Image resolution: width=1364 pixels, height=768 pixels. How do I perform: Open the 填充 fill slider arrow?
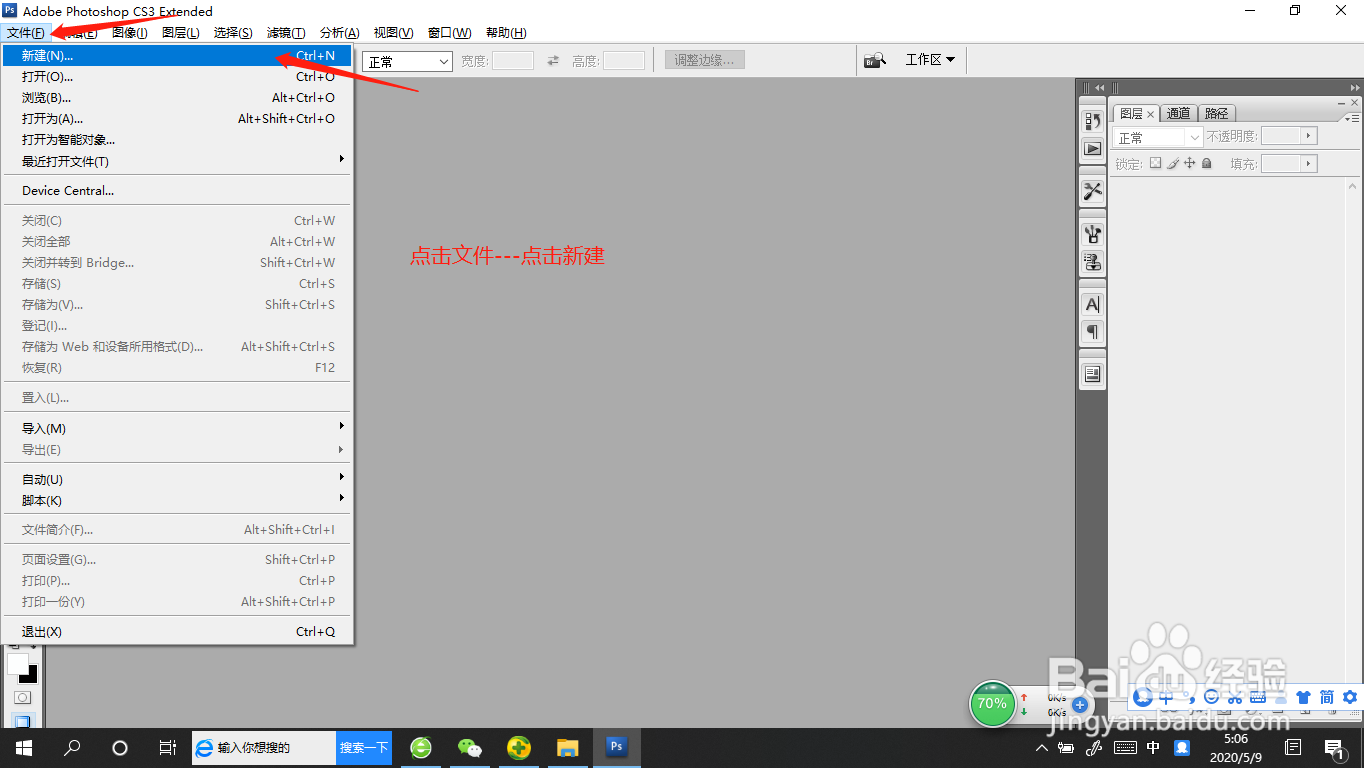pyautogui.click(x=1308, y=163)
